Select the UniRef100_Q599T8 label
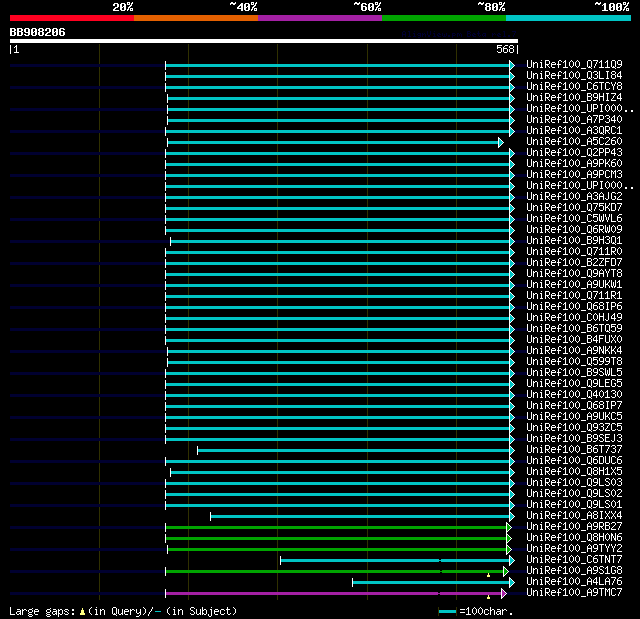Image resolution: width=640 pixels, height=619 pixels. coord(574,362)
